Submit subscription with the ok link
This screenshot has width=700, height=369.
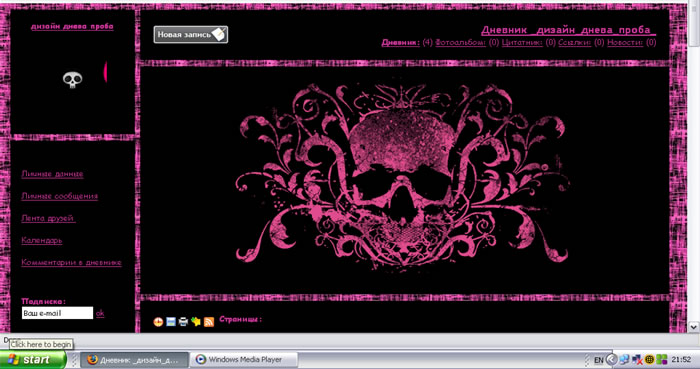(100, 313)
